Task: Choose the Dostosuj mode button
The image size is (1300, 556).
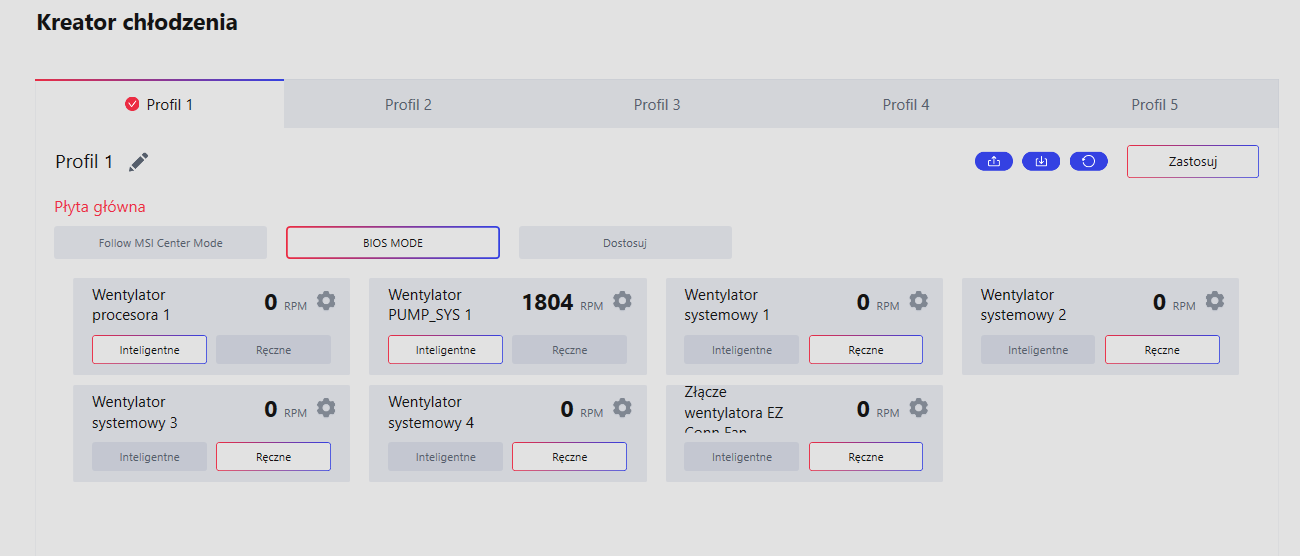Action: tap(625, 243)
